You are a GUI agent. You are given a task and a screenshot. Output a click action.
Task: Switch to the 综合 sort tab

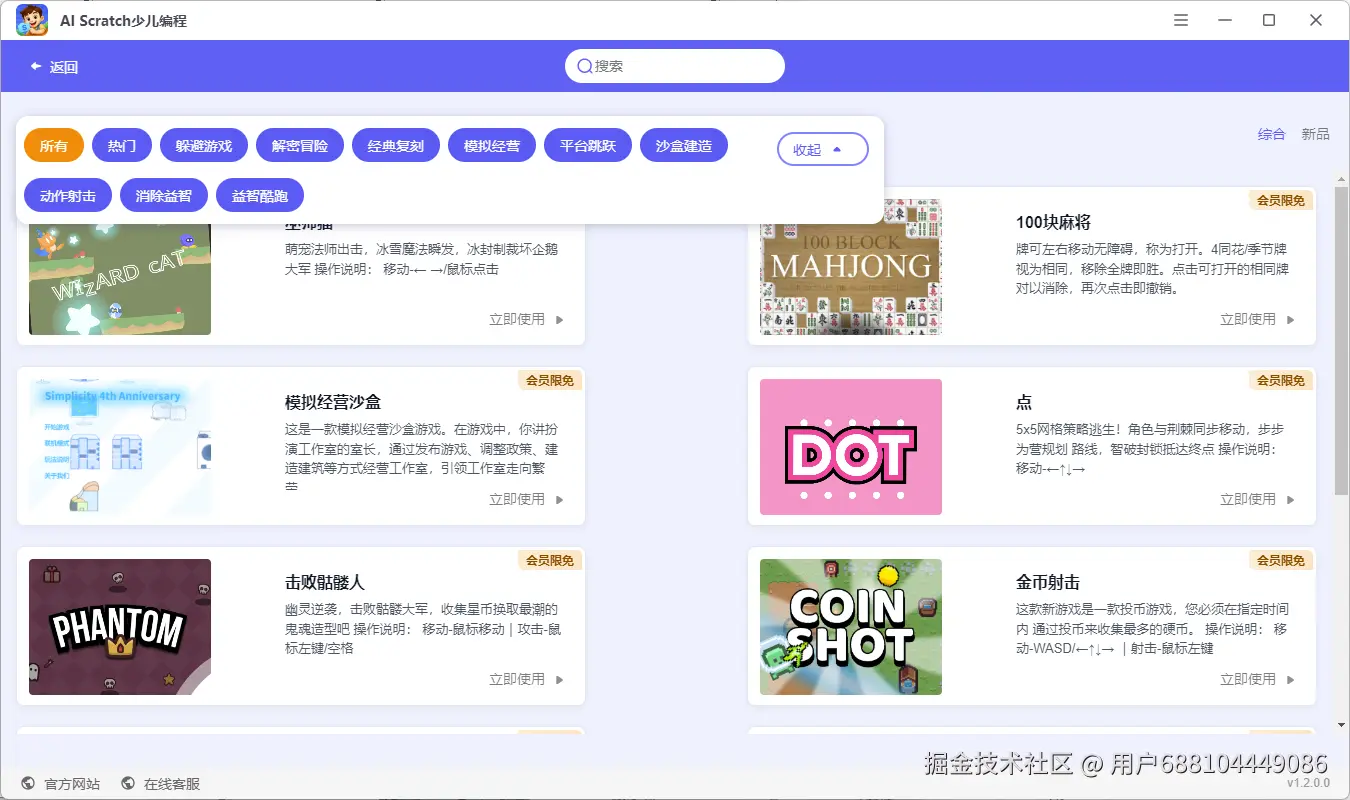(x=1272, y=134)
